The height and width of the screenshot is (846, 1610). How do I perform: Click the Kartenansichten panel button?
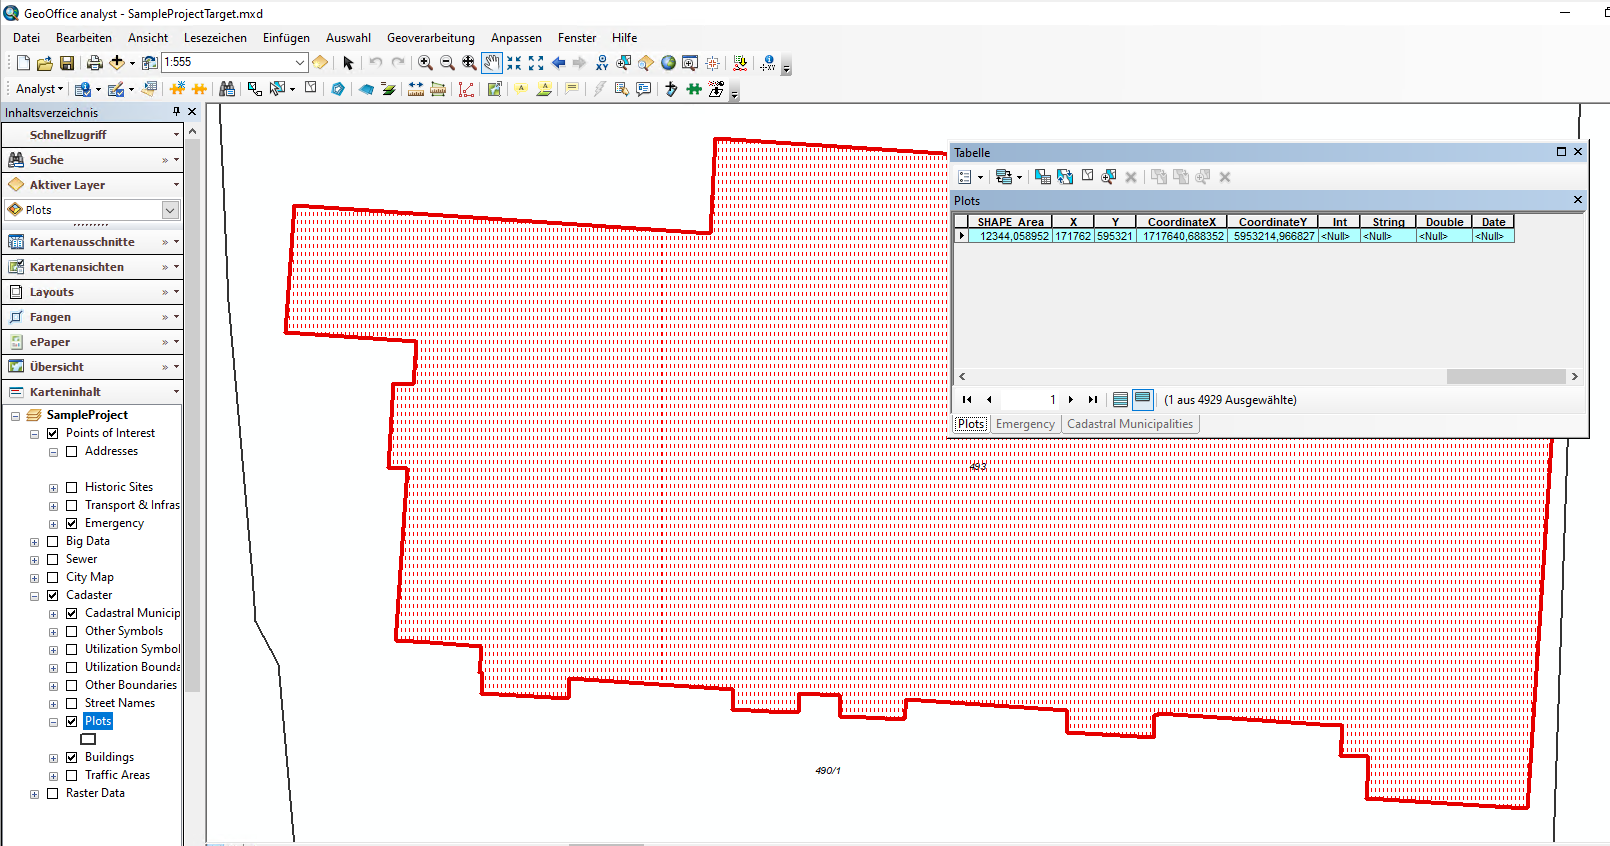(x=77, y=267)
